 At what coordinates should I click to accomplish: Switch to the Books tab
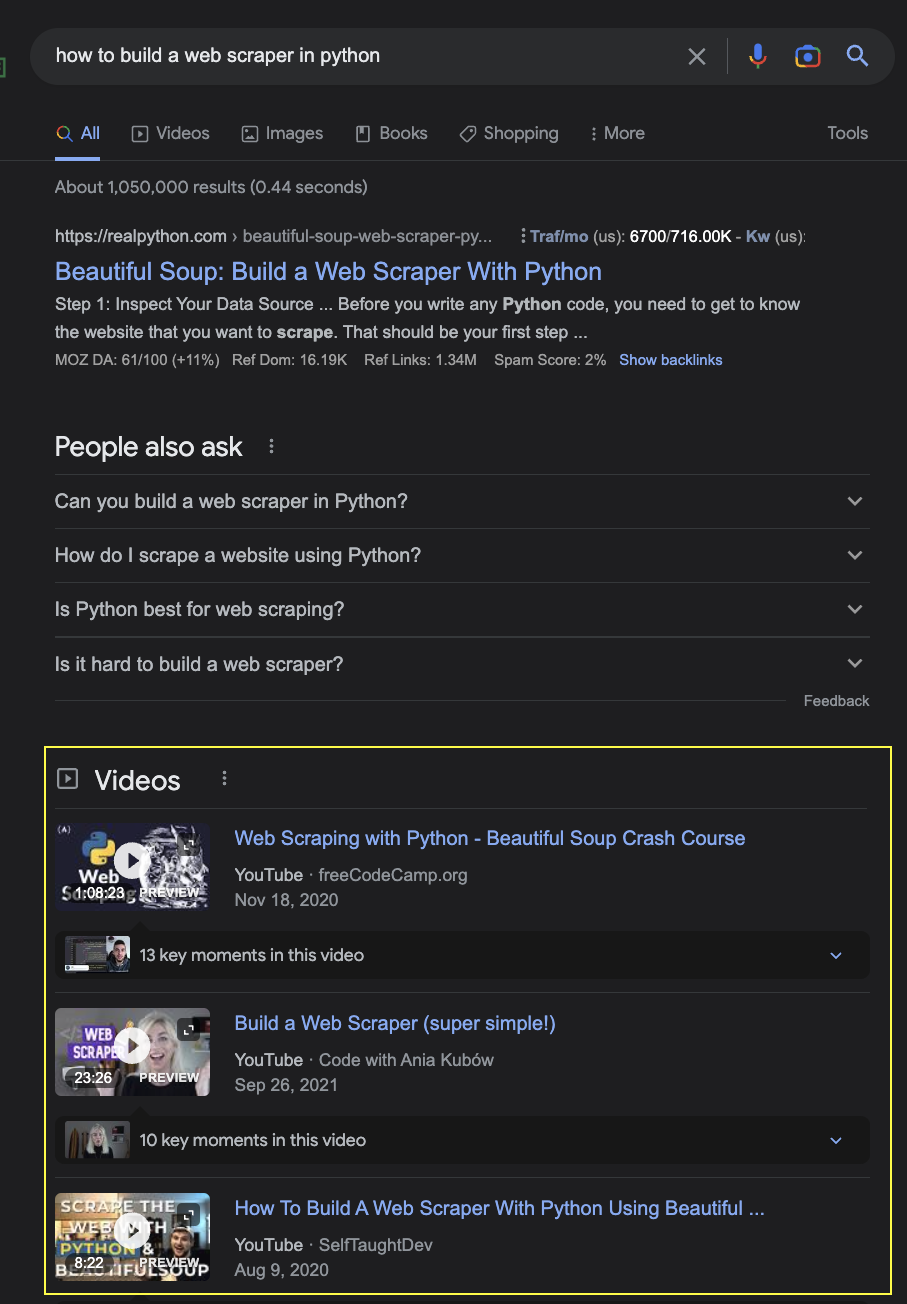[392, 133]
